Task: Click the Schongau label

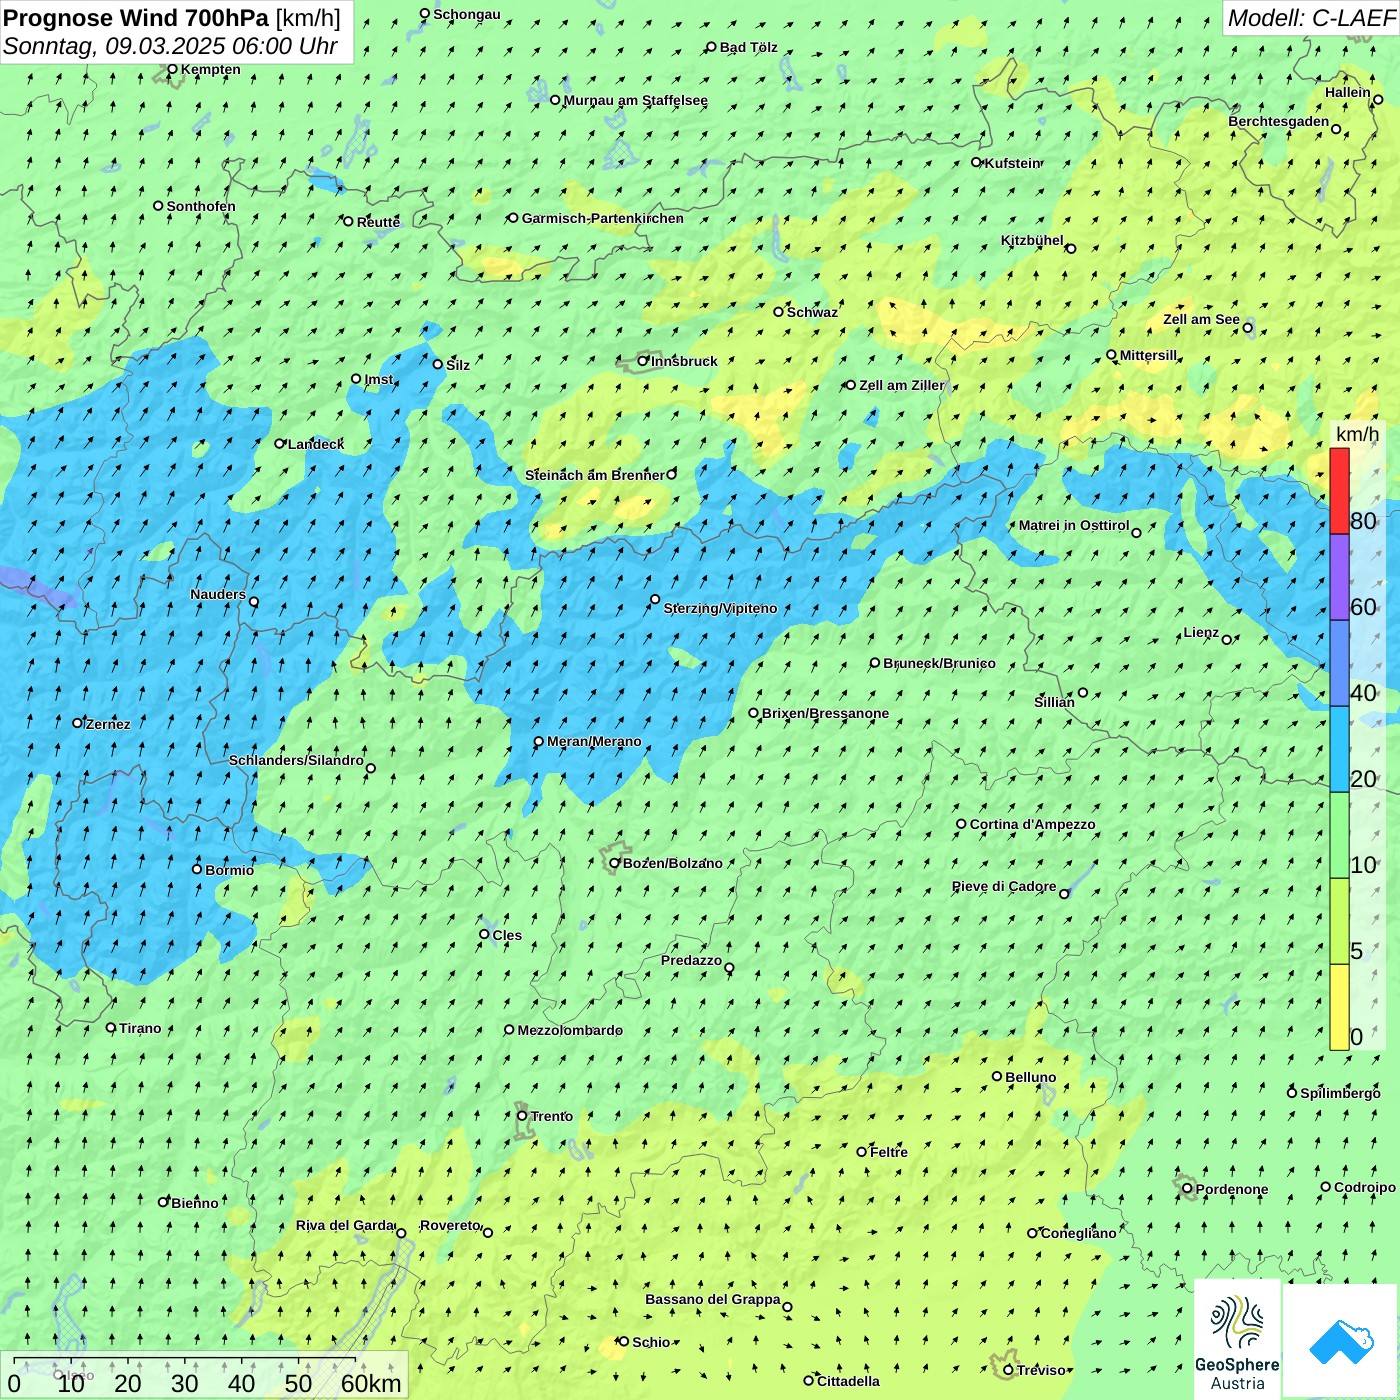Action: (467, 14)
